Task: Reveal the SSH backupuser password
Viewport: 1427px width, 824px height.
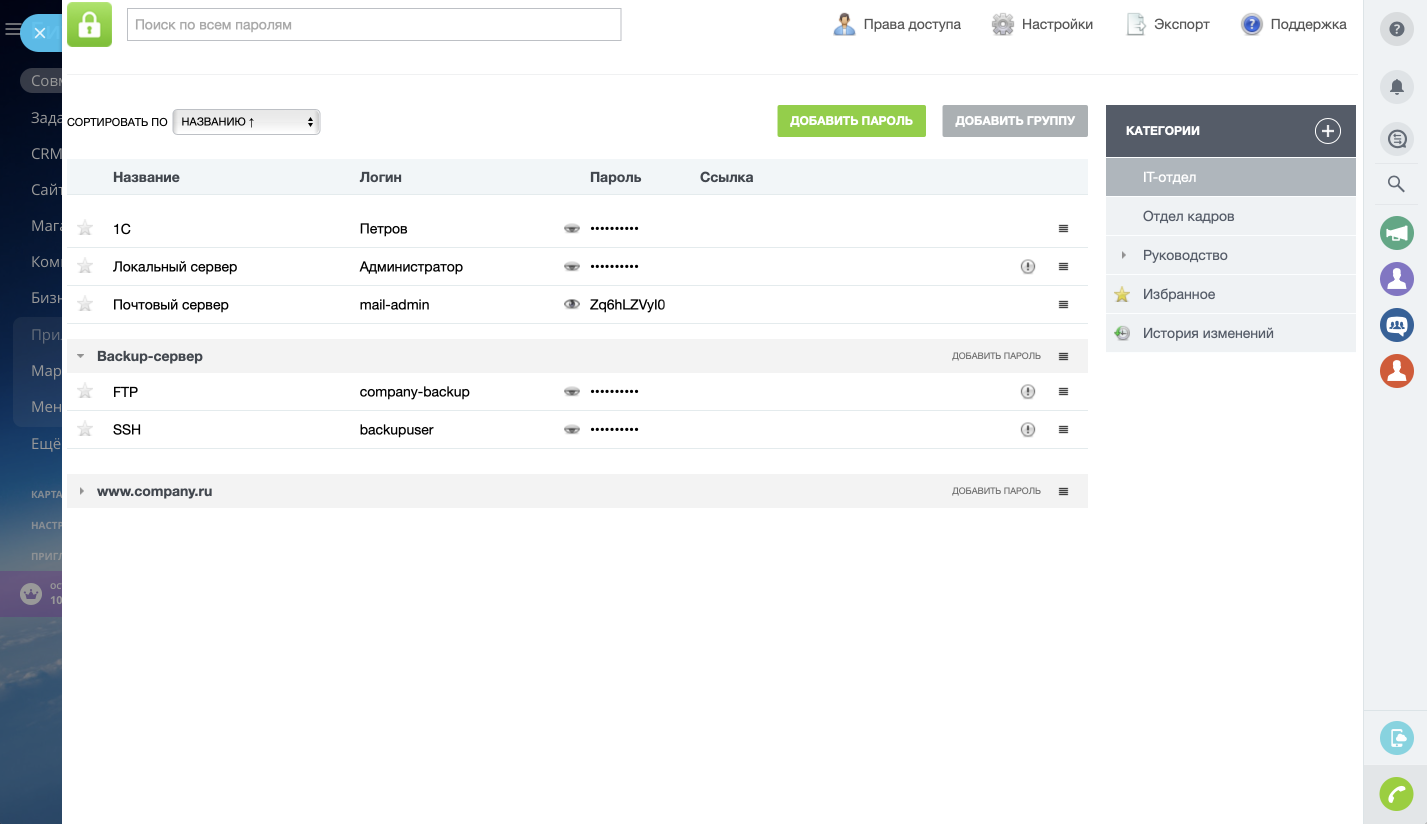Action: tap(572, 430)
